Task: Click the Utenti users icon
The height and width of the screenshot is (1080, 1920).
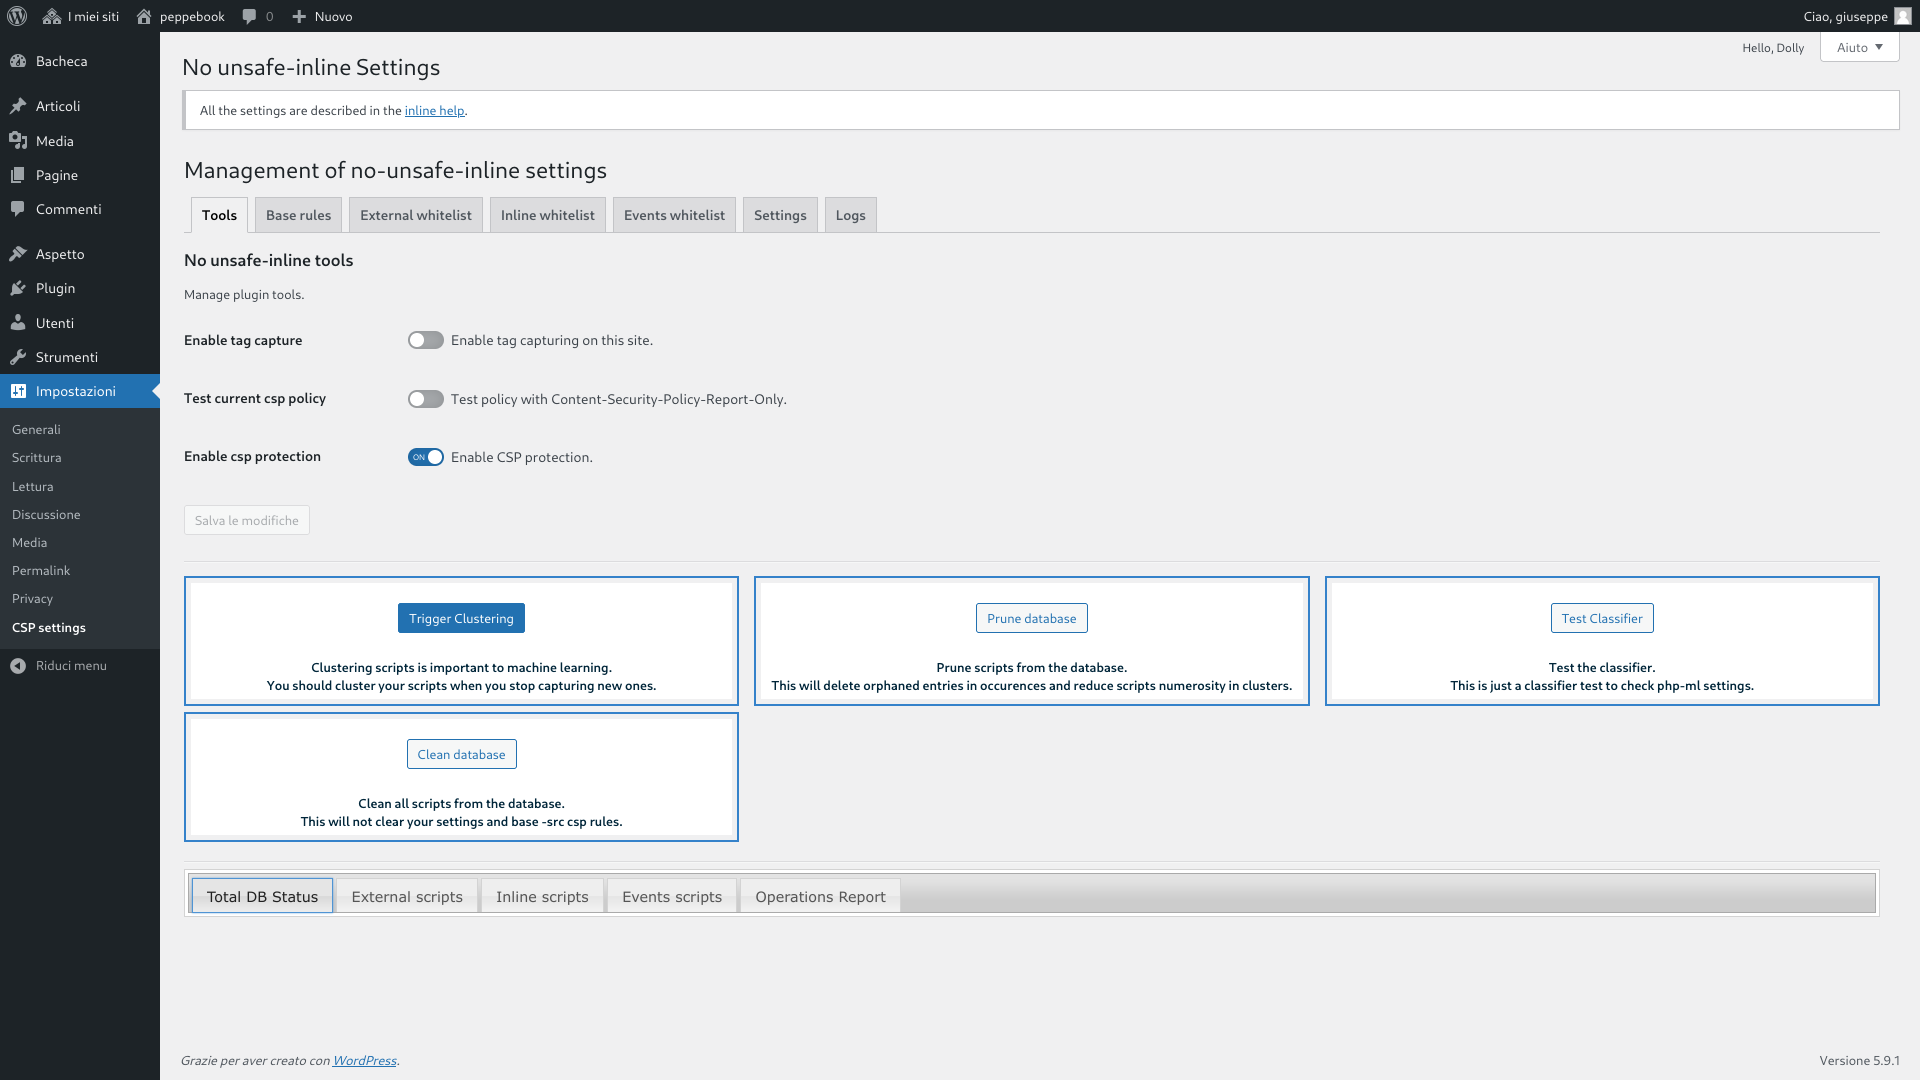Action: 21,322
